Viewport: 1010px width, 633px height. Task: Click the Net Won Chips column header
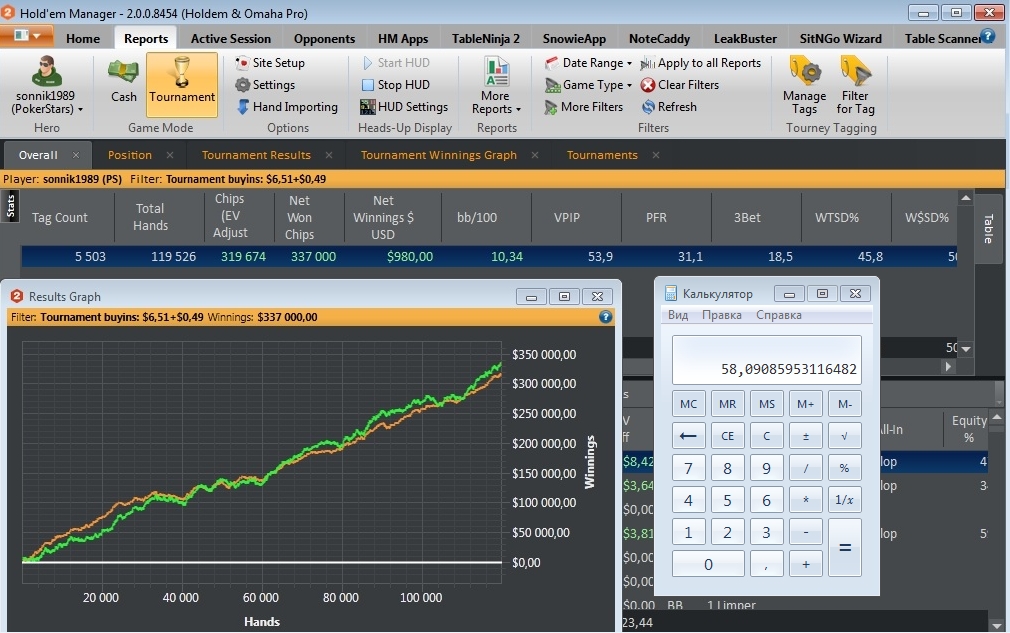pyautogui.click(x=299, y=217)
